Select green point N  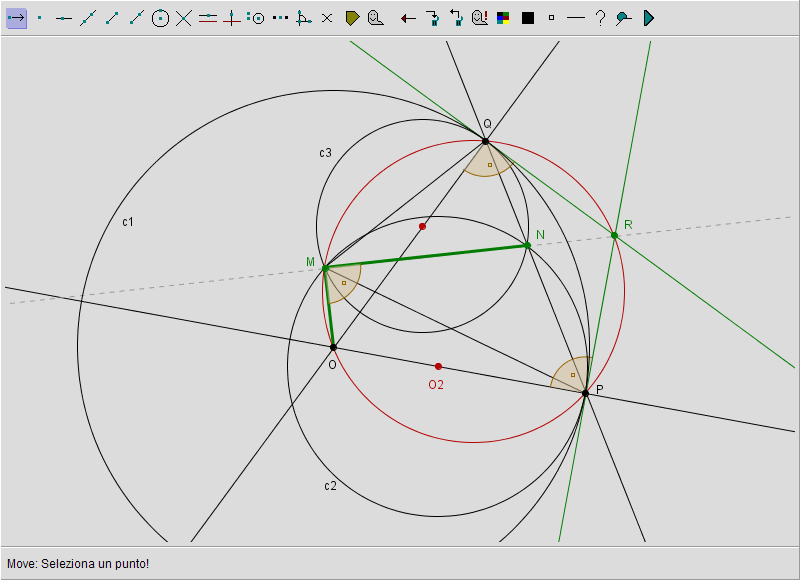point(528,245)
